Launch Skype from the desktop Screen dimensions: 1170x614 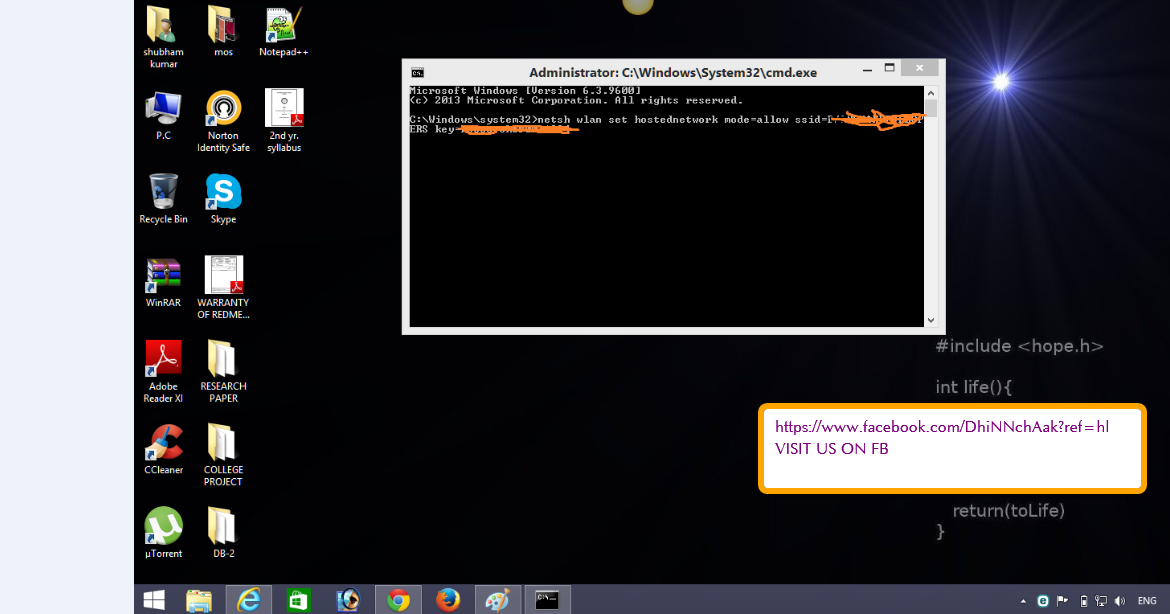[x=222, y=192]
